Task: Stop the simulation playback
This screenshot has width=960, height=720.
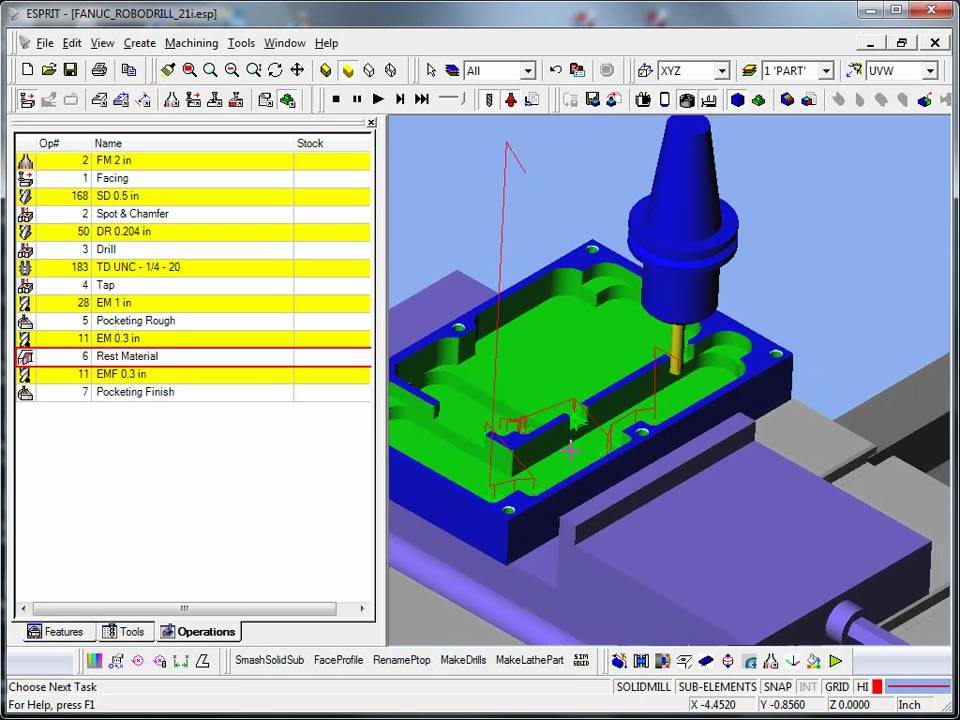Action: [x=336, y=99]
